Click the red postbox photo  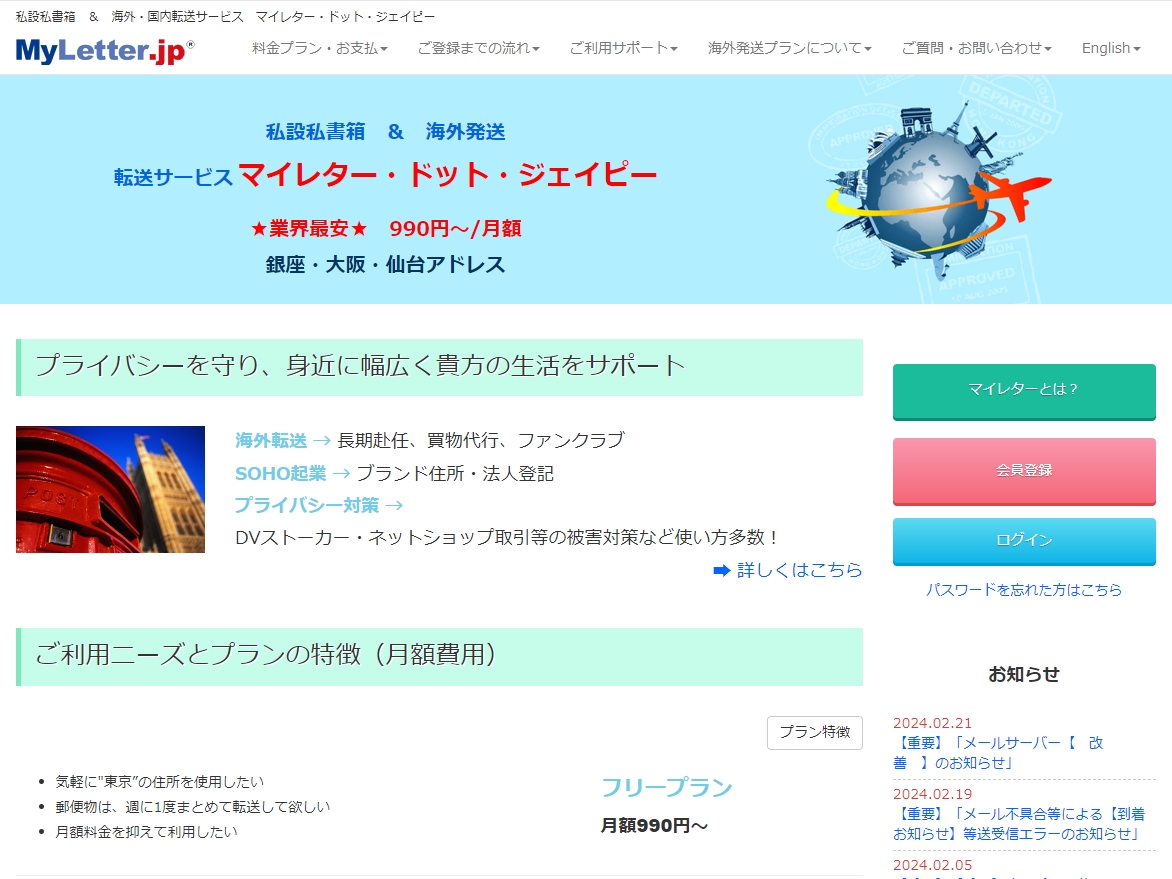point(110,489)
